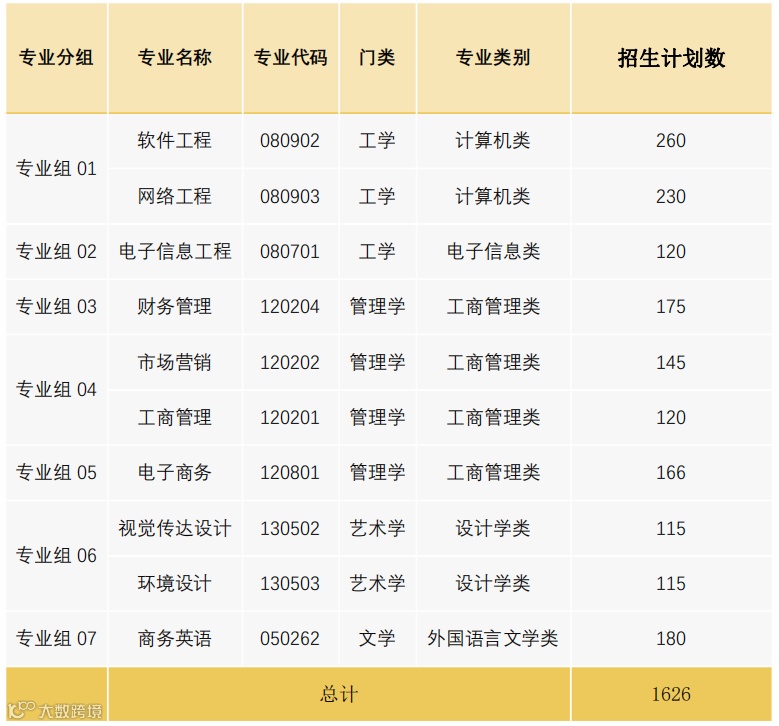This screenshot has height=726, width=779.
Task: Click 设计学类 in the 视觉传达设计 row
Action: [493, 528]
